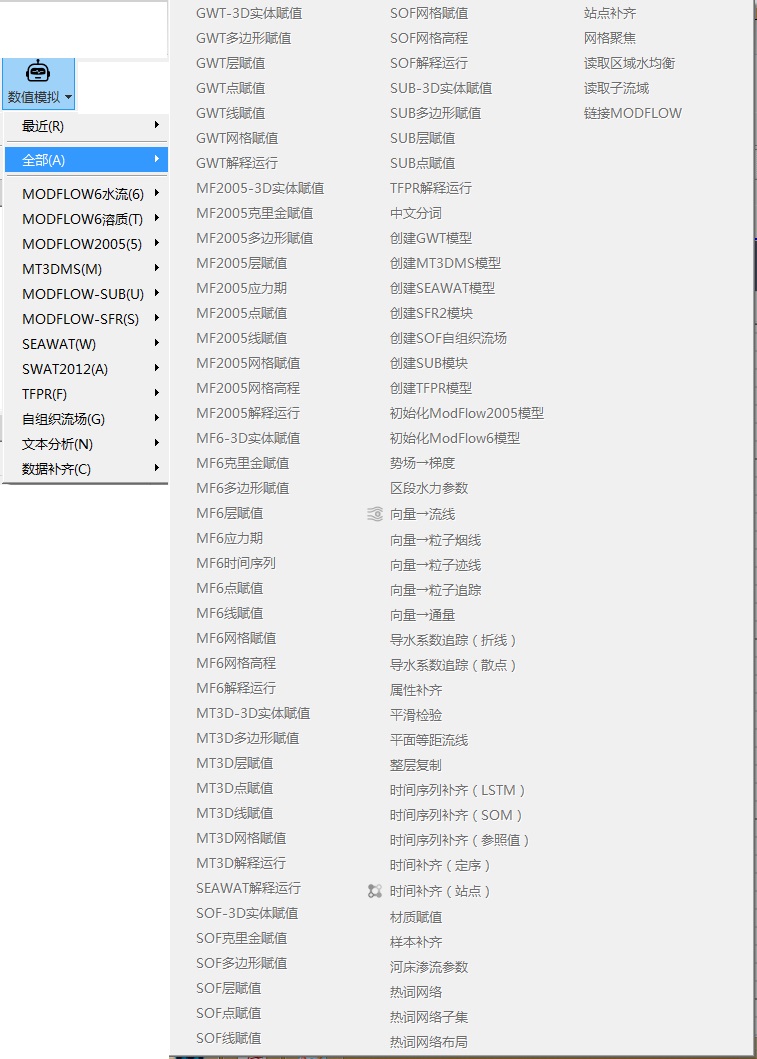The width and height of the screenshot is (757, 1059).
Task: Select 热词网络布局
Action: (429, 1041)
